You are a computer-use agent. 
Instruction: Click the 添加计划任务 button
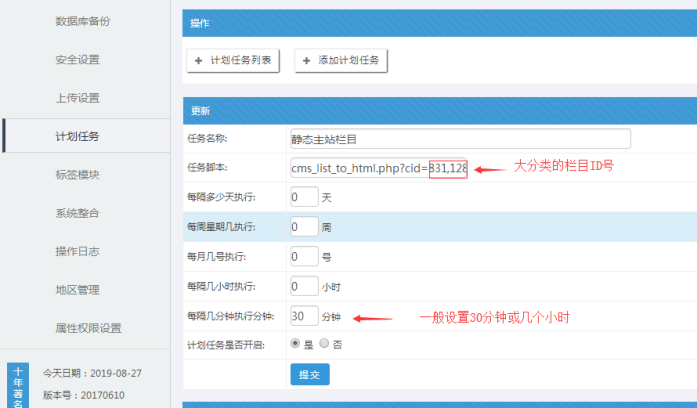tap(341, 61)
